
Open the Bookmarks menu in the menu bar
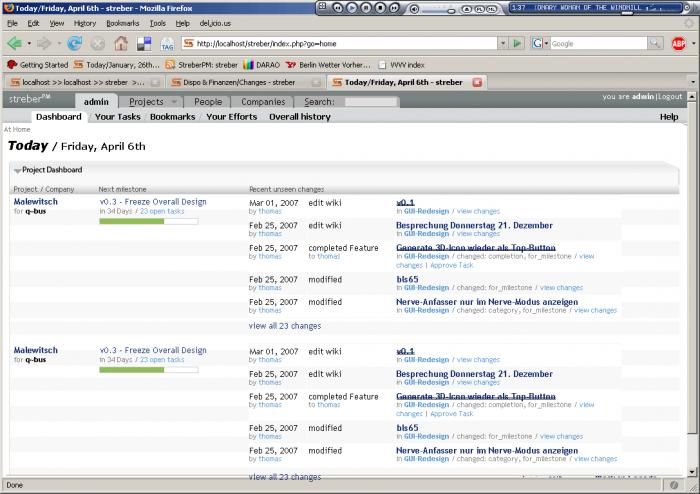click(x=122, y=23)
